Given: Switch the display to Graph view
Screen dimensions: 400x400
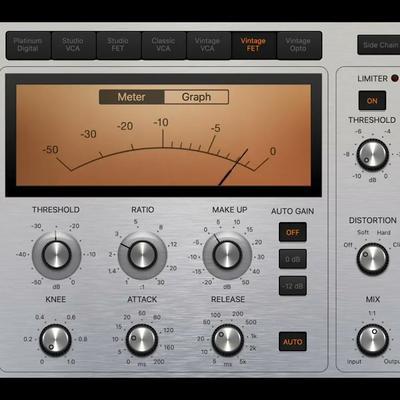Looking at the screenshot, I should tap(196, 97).
